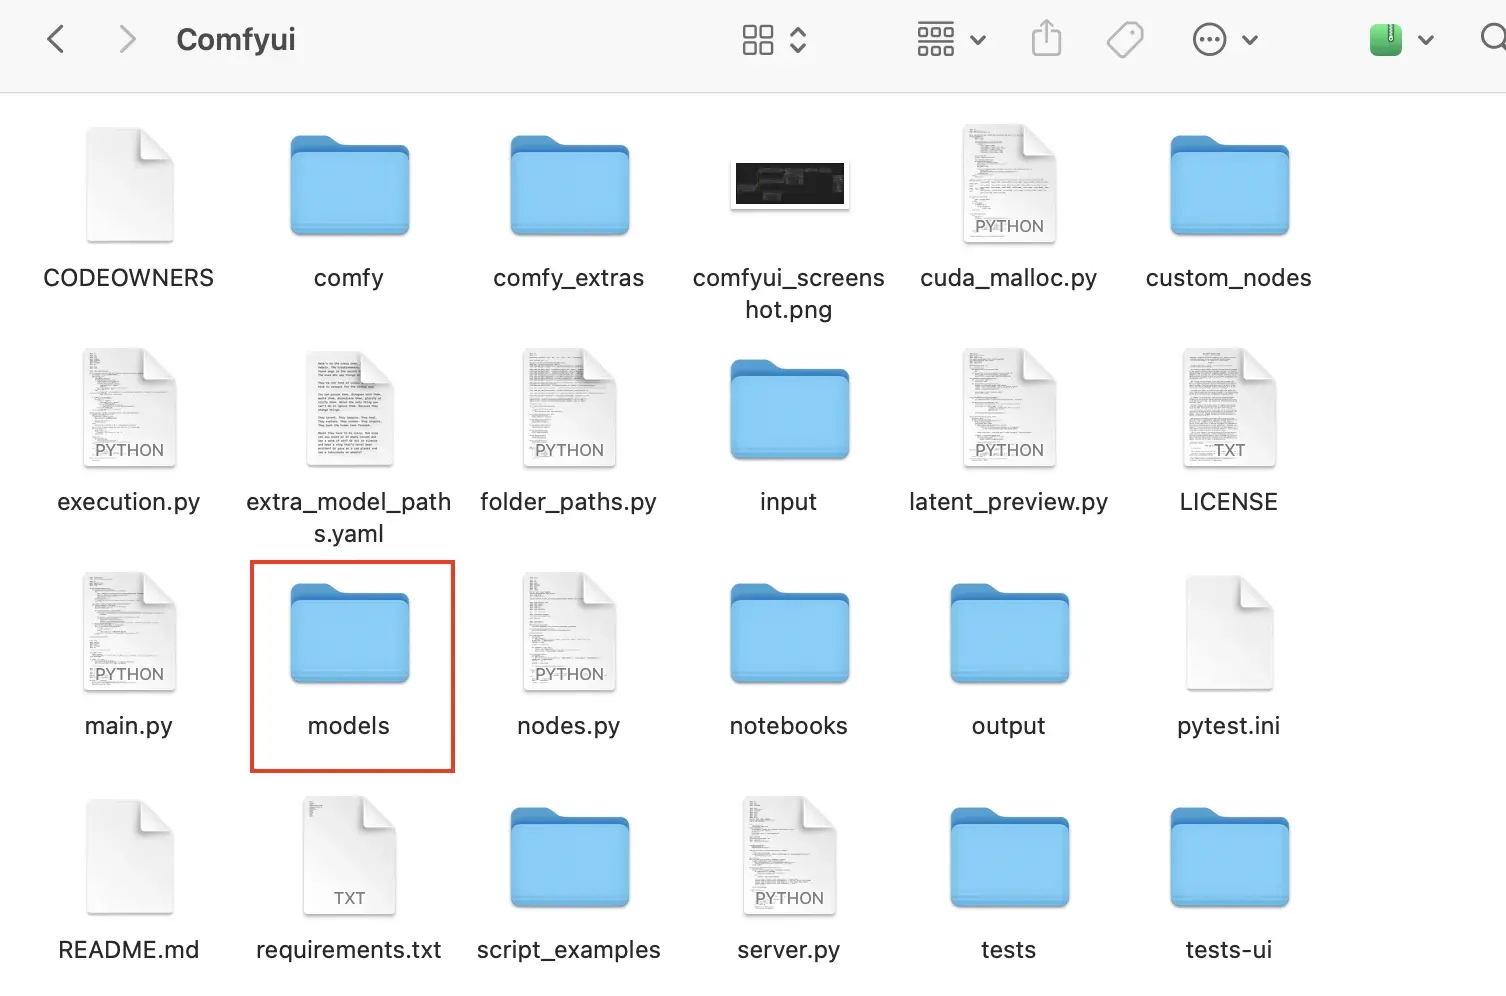The width and height of the screenshot is (1506, 996).
Task: Select the custom_nodes folder icon
Action: coord(1229,186)
